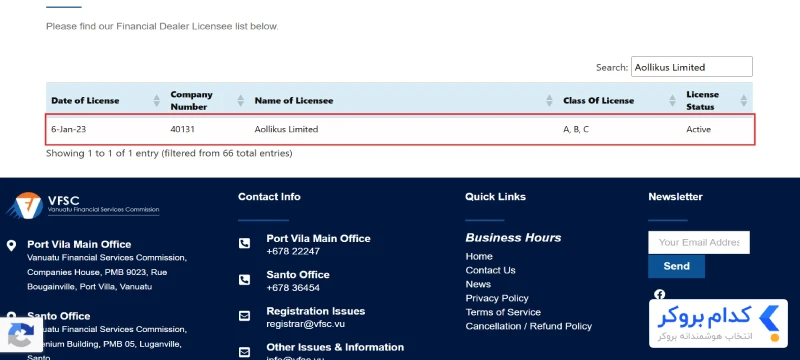Screen dimensions: 800x360
Task: Click the Active license status cell
Action: click(698, 129)
